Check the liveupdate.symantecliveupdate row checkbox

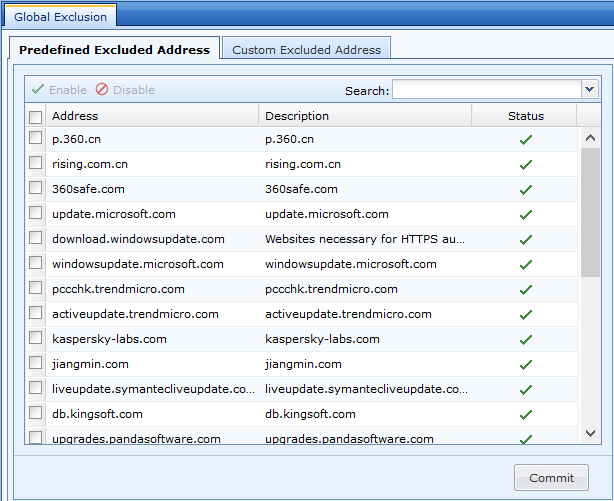tap(36, 388)
